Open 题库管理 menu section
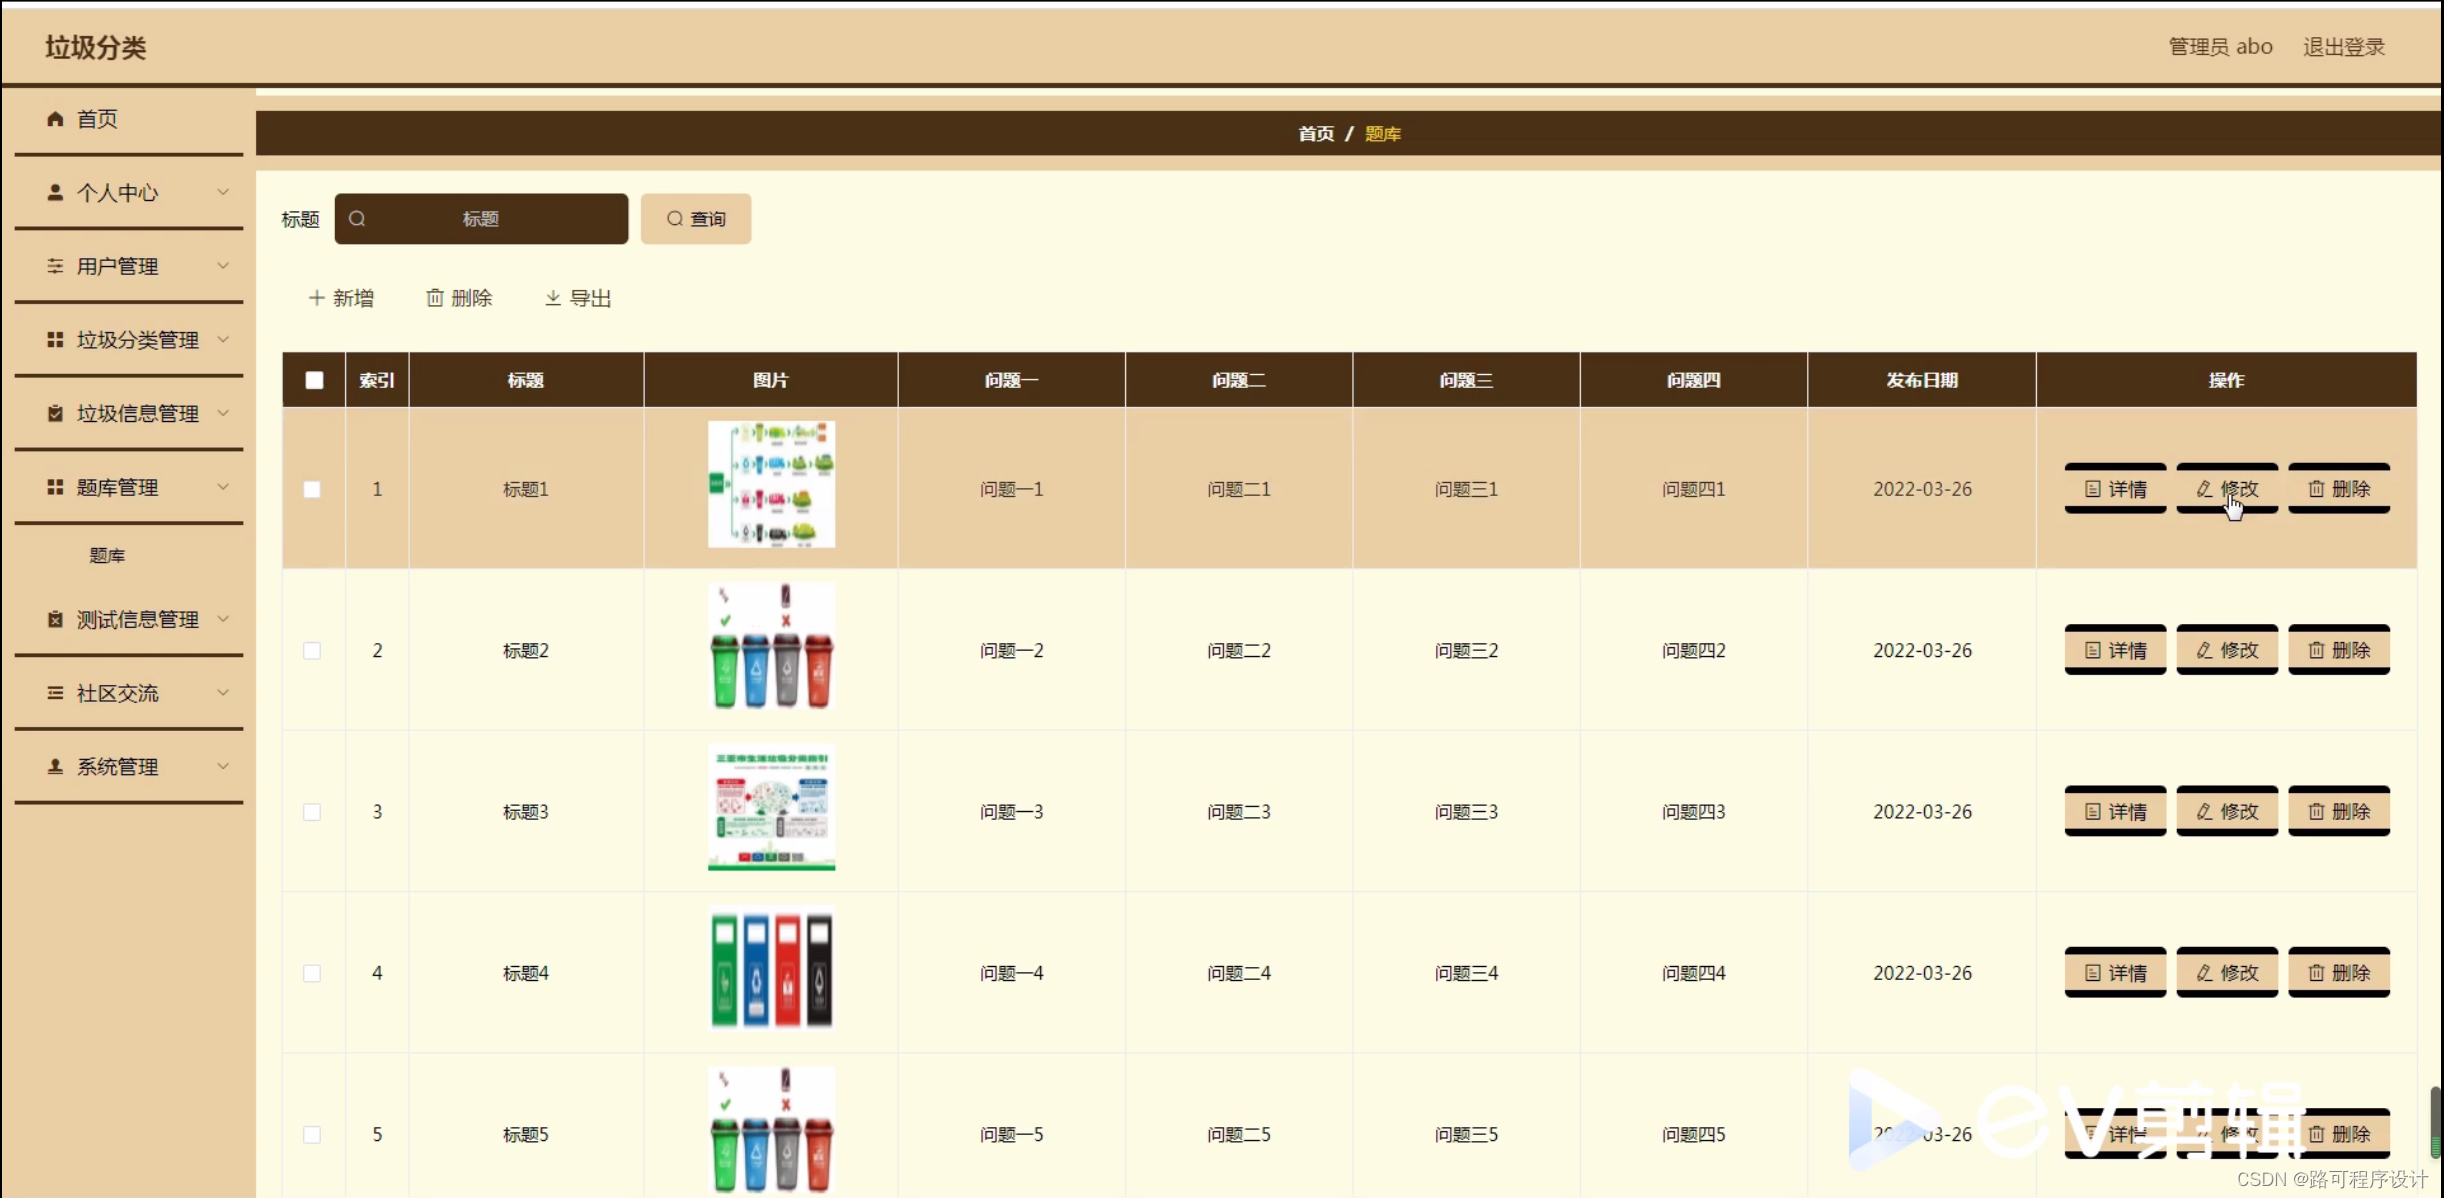The image size is (2444, 1198). point(117,486)
